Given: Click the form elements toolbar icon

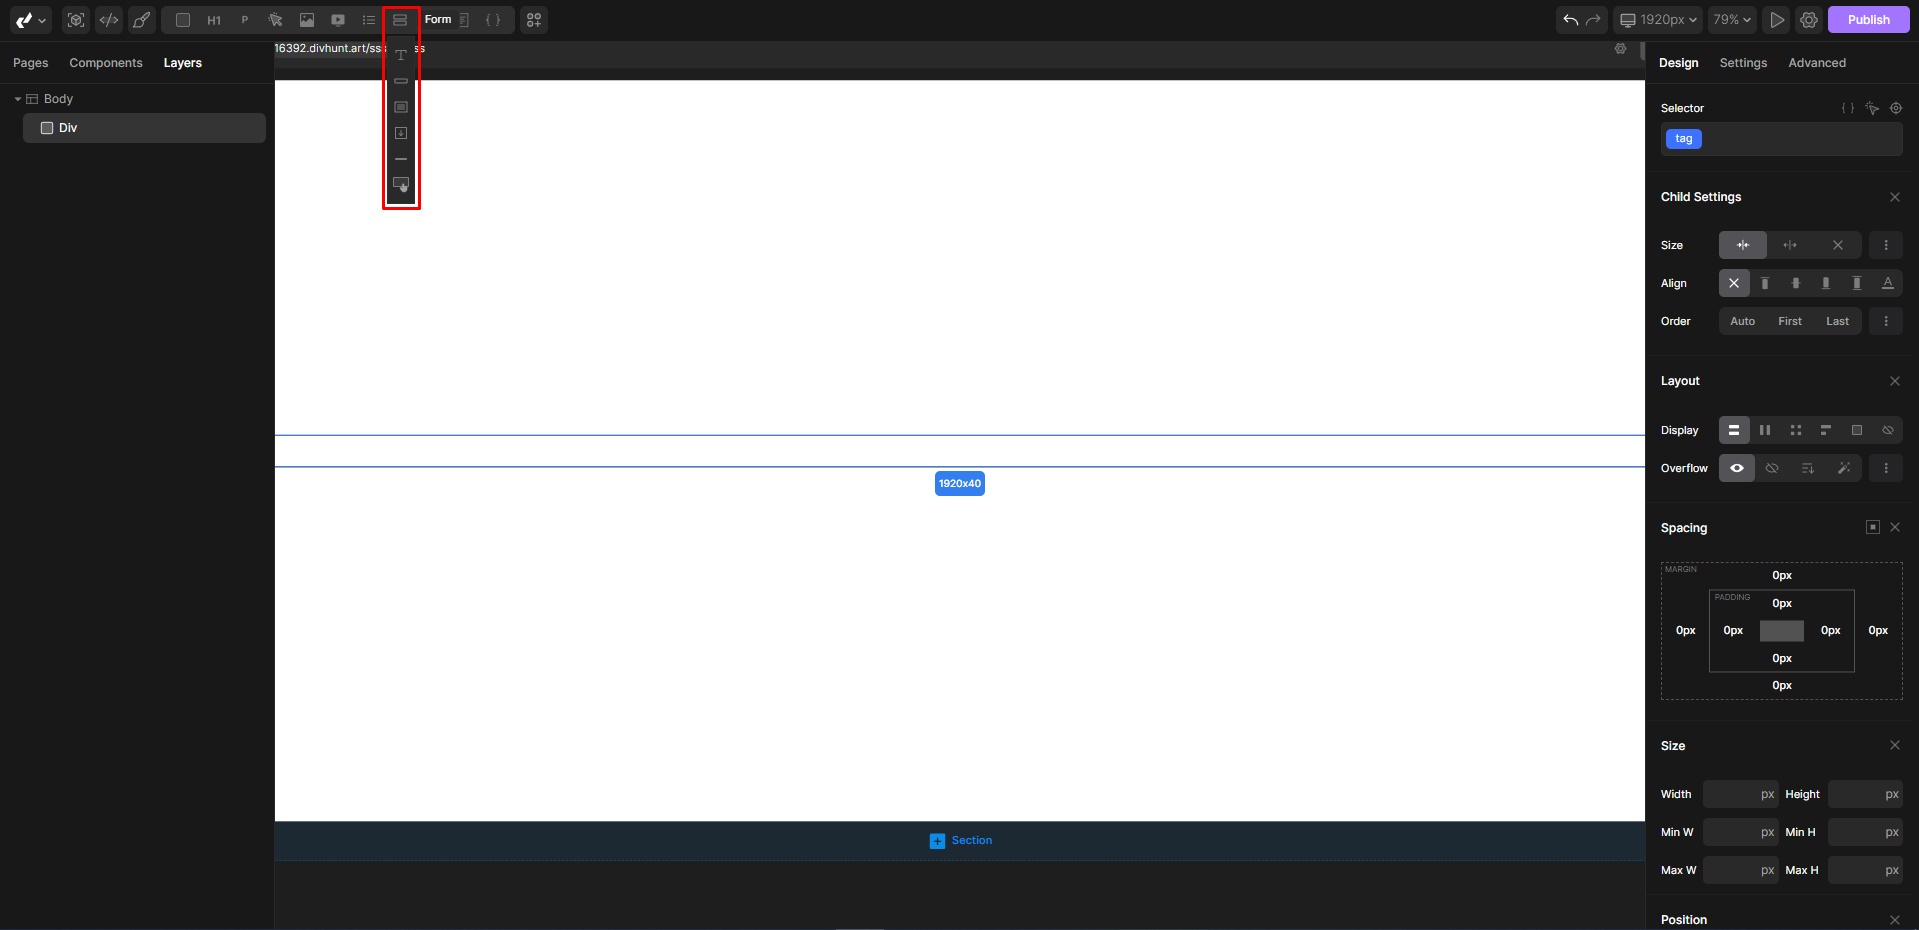Looking at the screenshot, I should (x=400, y=20).
